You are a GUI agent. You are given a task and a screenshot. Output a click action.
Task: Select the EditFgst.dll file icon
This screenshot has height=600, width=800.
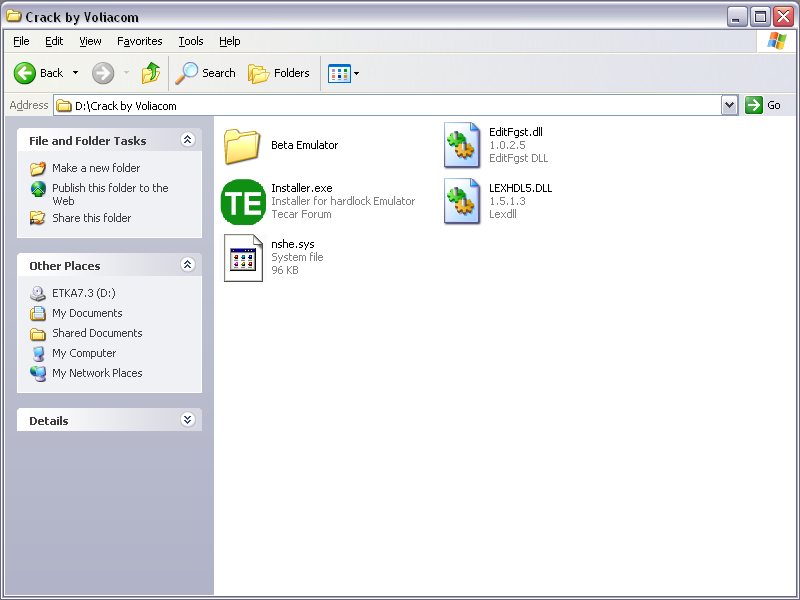point(463,146)
